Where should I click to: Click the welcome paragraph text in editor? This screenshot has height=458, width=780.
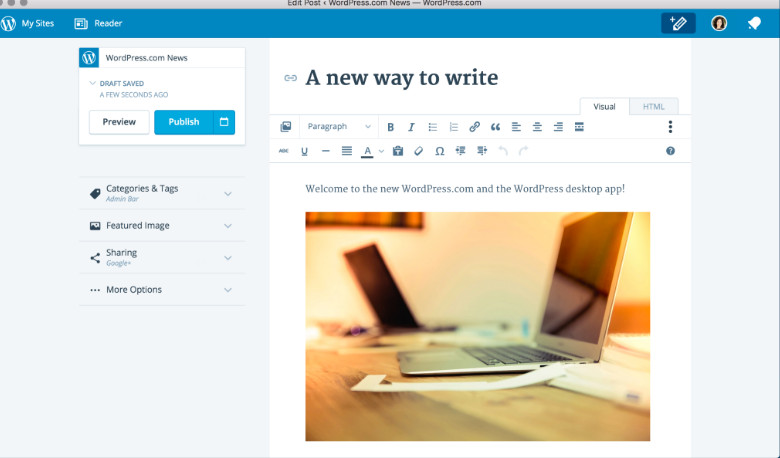coord(465,189)
